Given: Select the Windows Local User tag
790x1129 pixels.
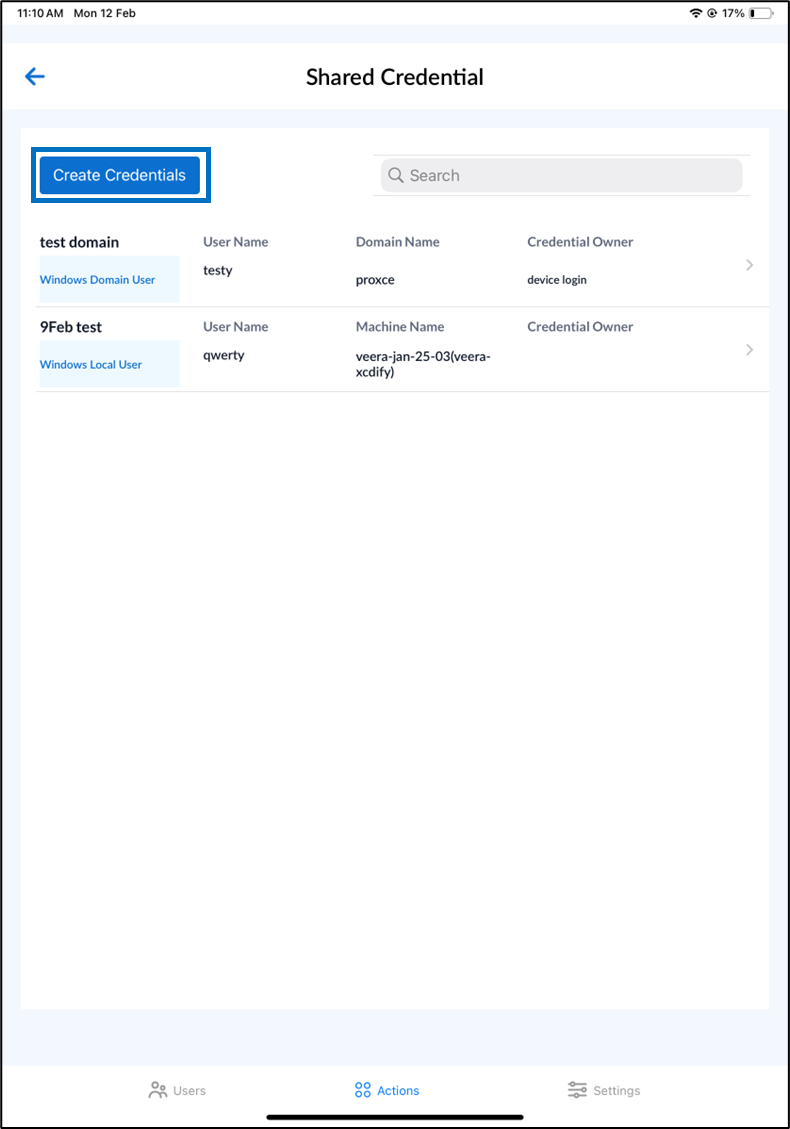Looking at the screenshot, I should [x=109, y=364].
